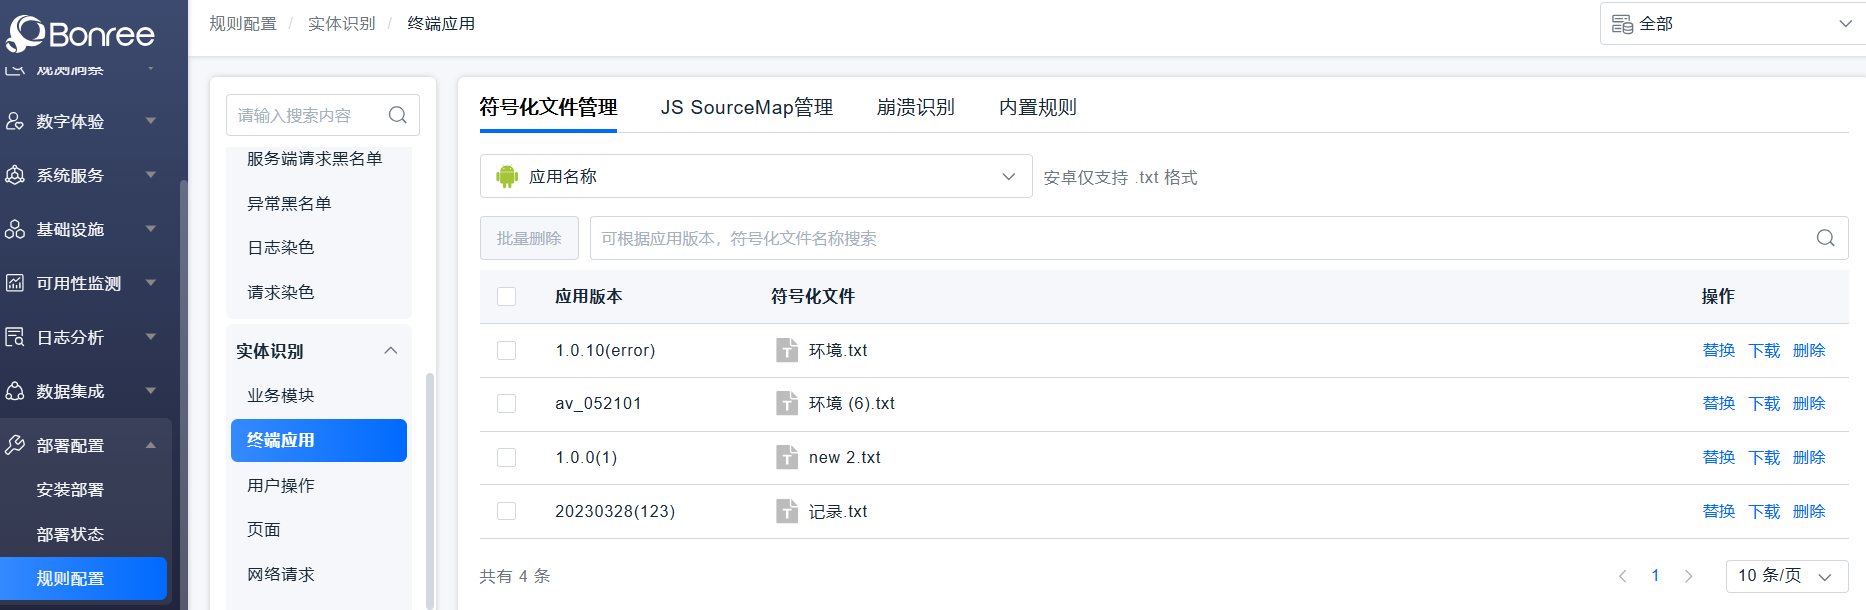Check the row for version 1.0.10(error)
The height and width of the screenshot is (610, 1866).
click(x=507, y=350)
